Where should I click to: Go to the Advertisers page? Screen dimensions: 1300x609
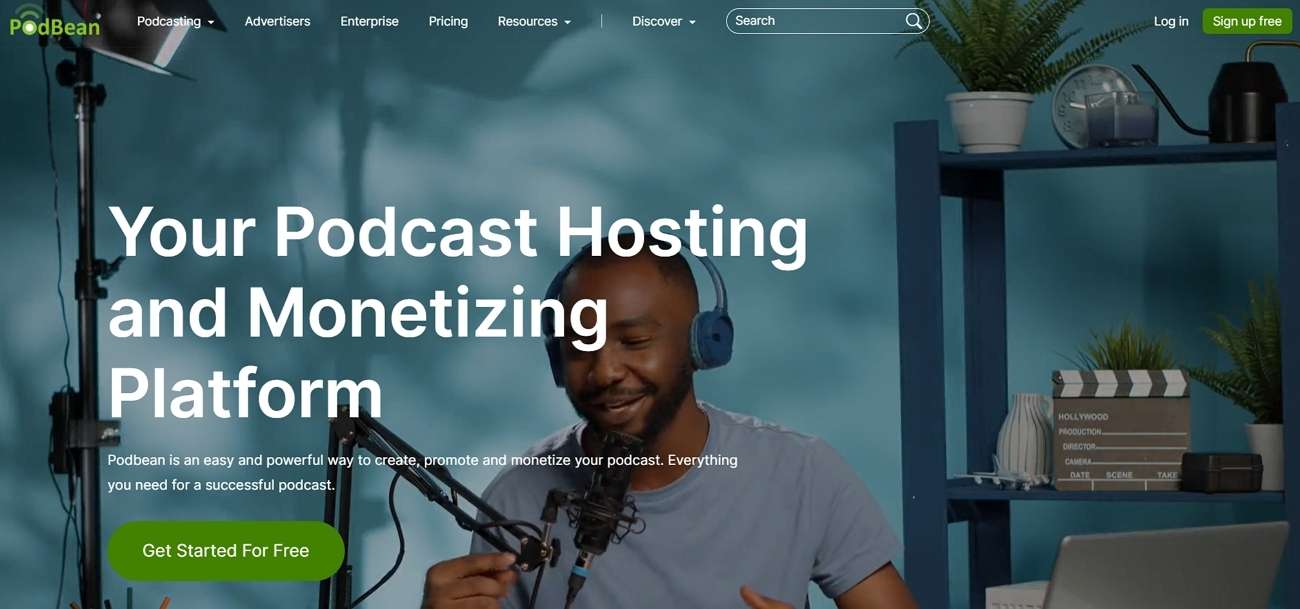point(278,21)
